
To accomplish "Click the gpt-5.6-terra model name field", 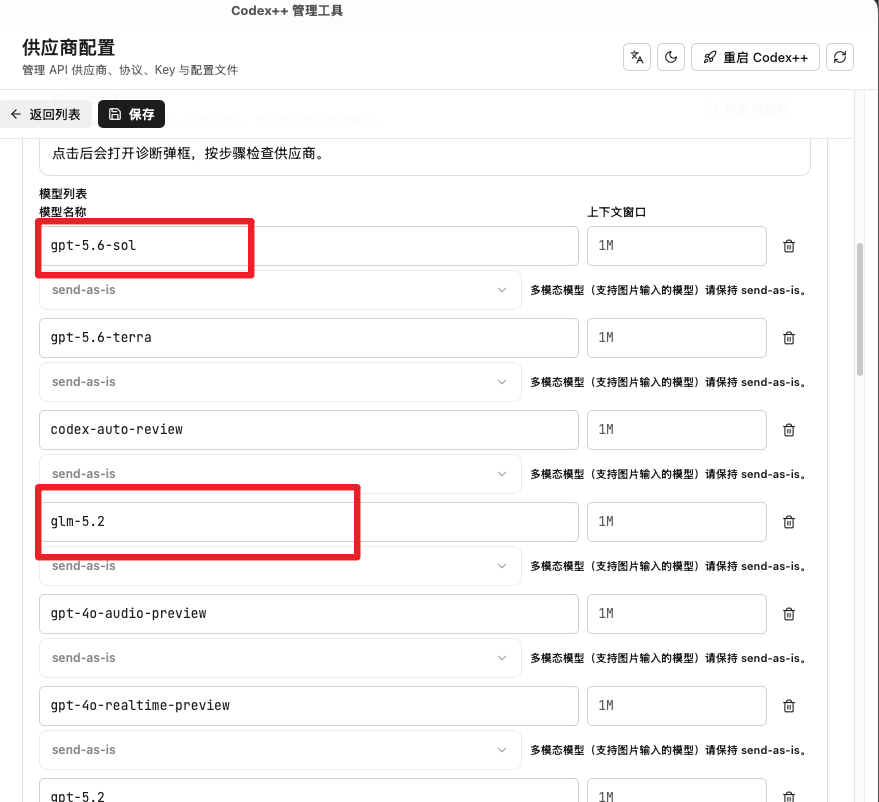I will [x=309, y=338].
